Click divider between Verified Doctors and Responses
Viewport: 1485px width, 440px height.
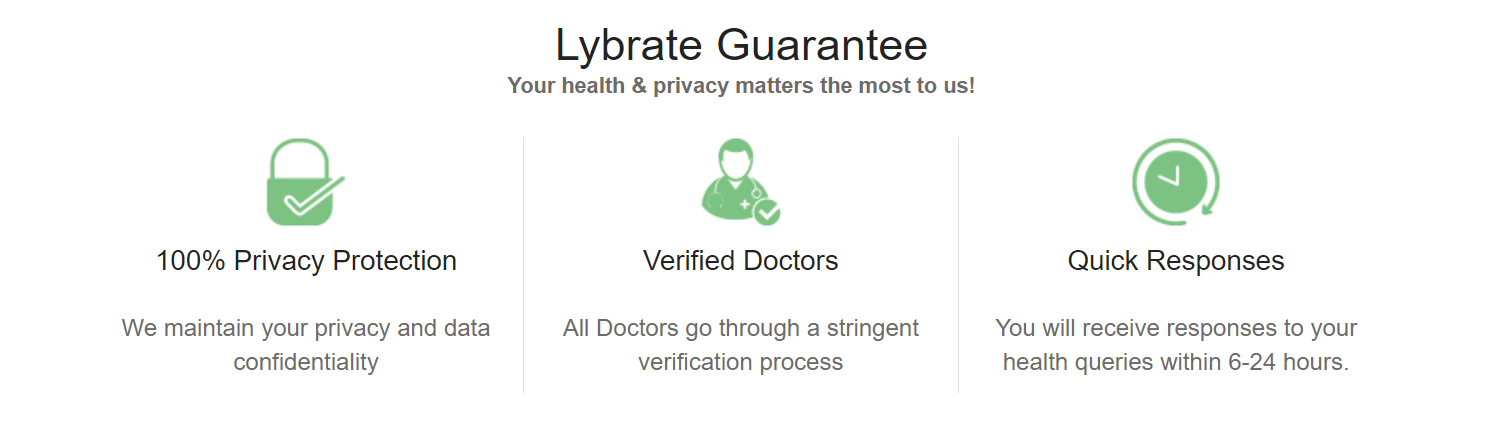958,264
